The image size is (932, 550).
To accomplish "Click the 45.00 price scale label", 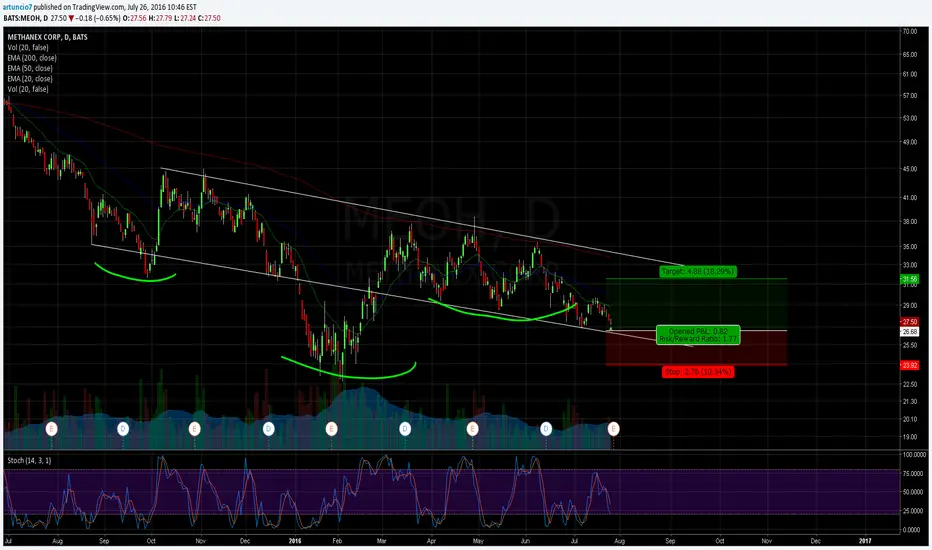I will [x=909, y=169].
